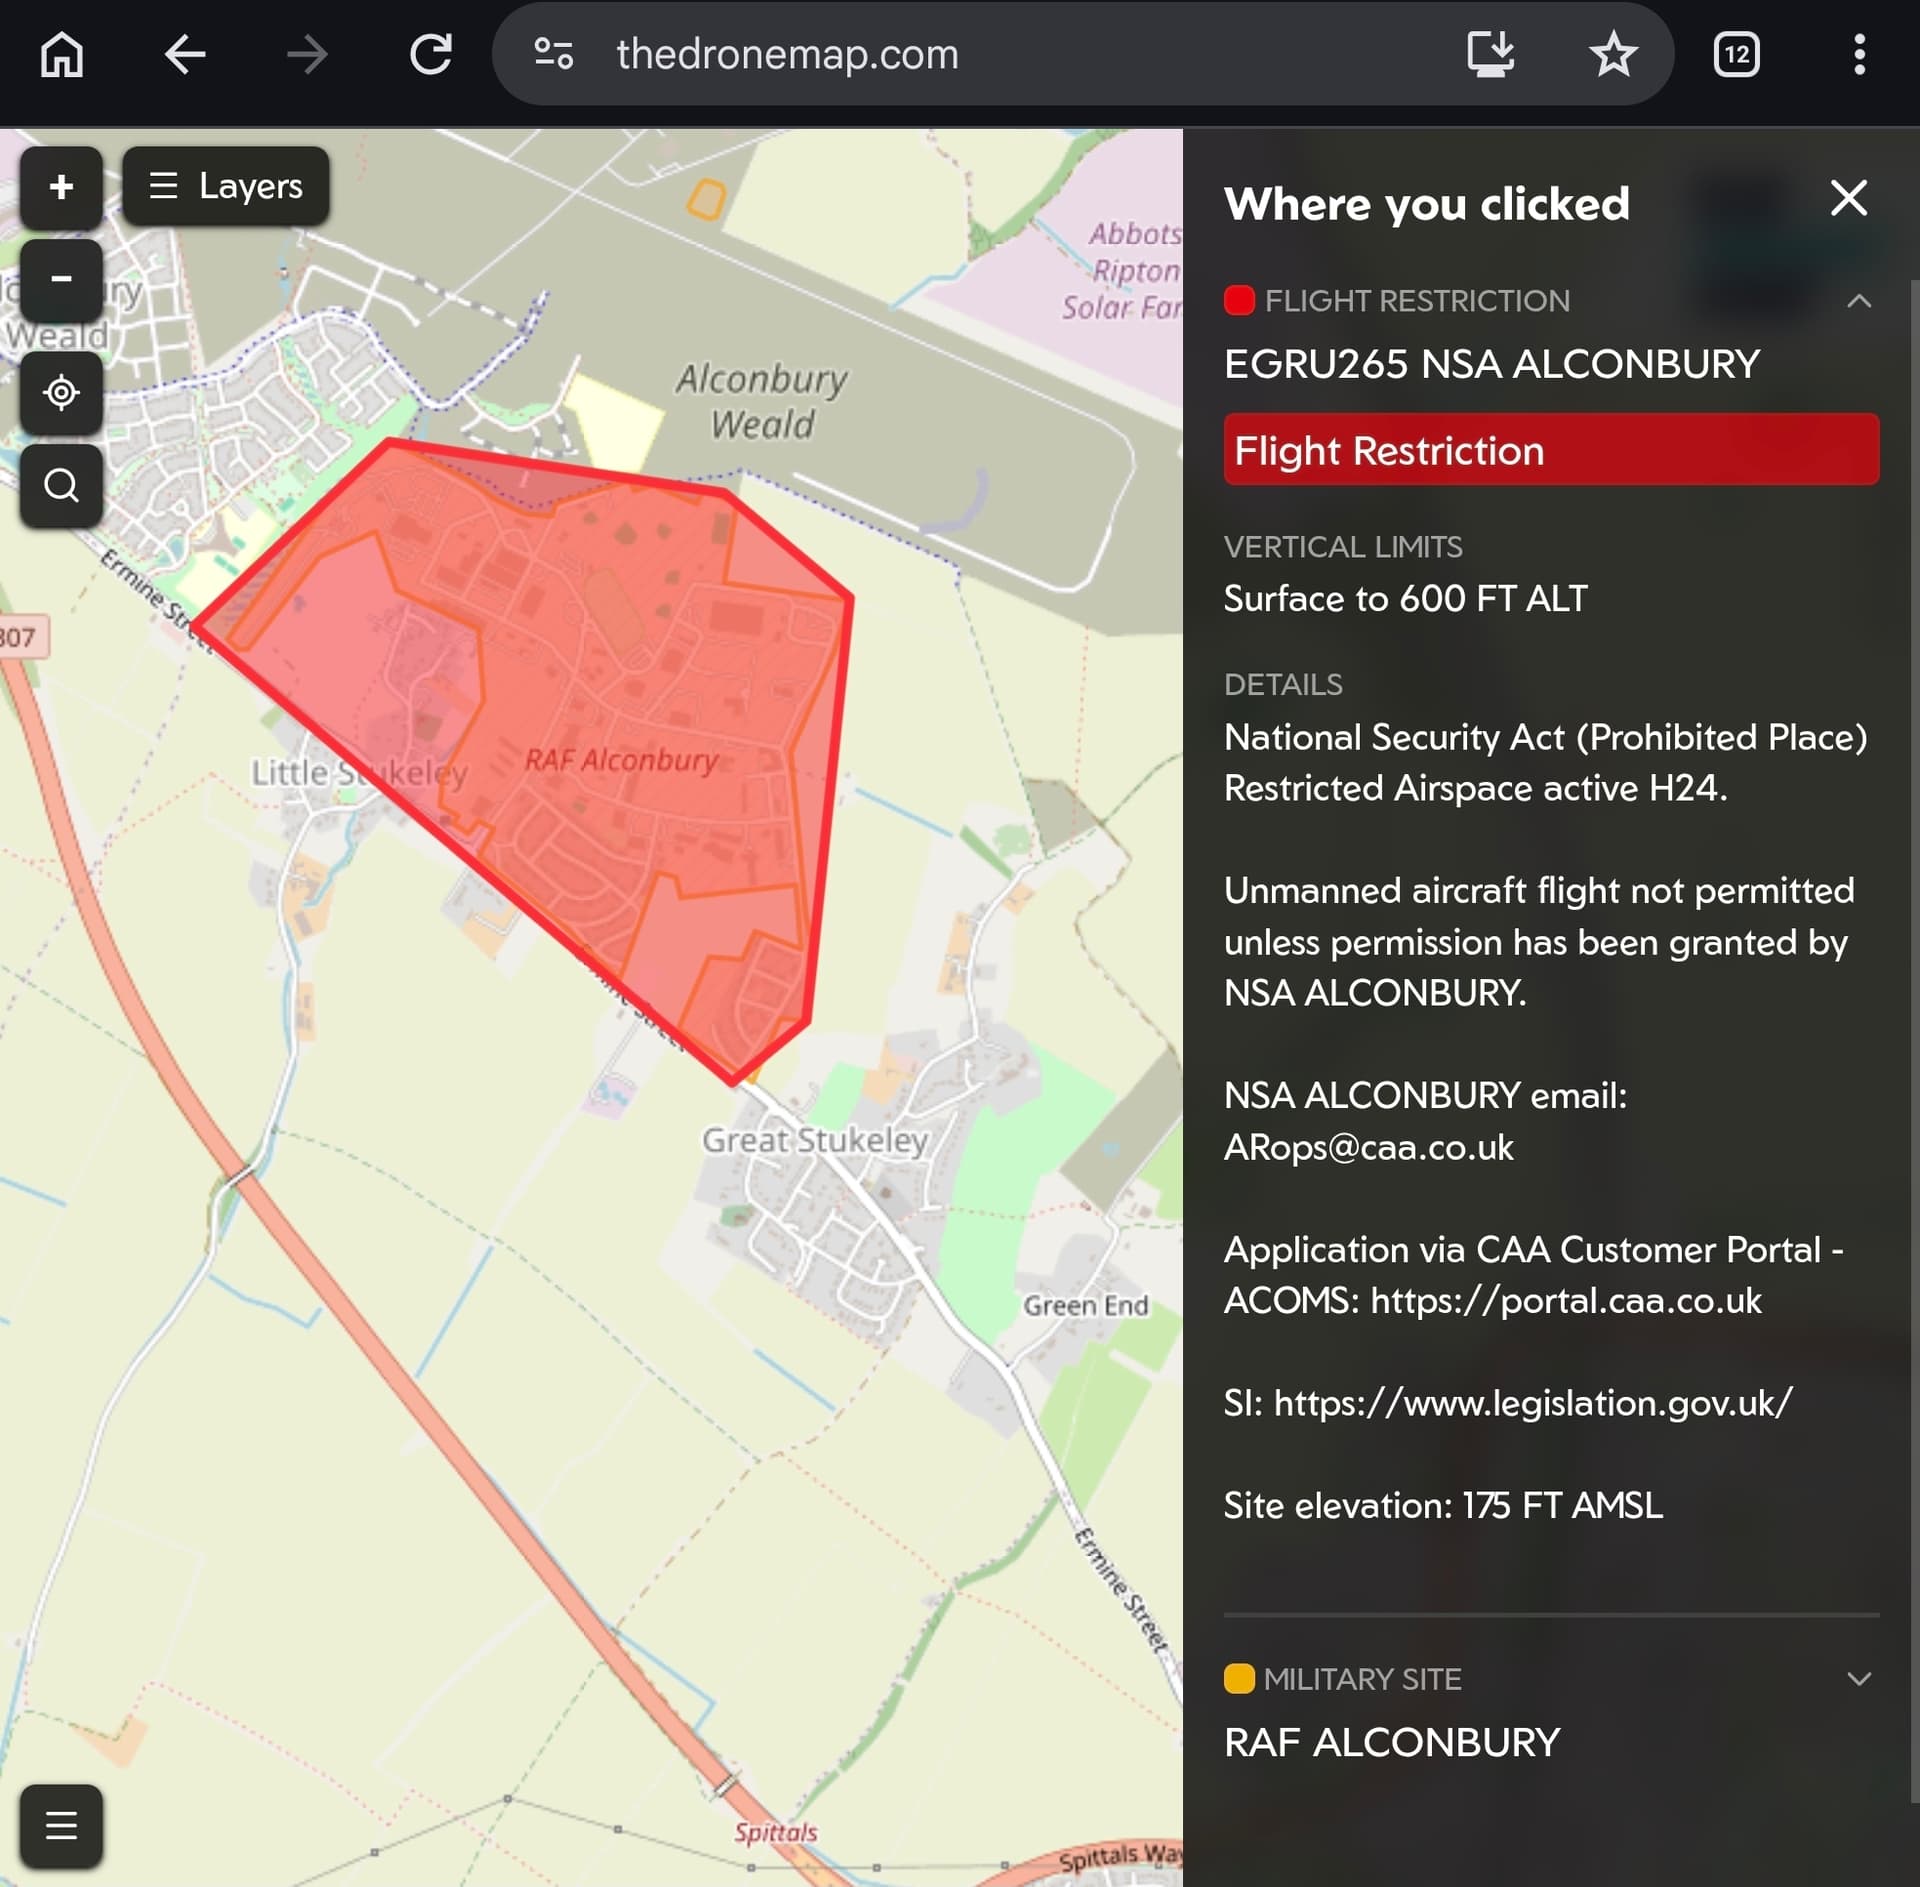Install app via download icon

[1490, 54]
